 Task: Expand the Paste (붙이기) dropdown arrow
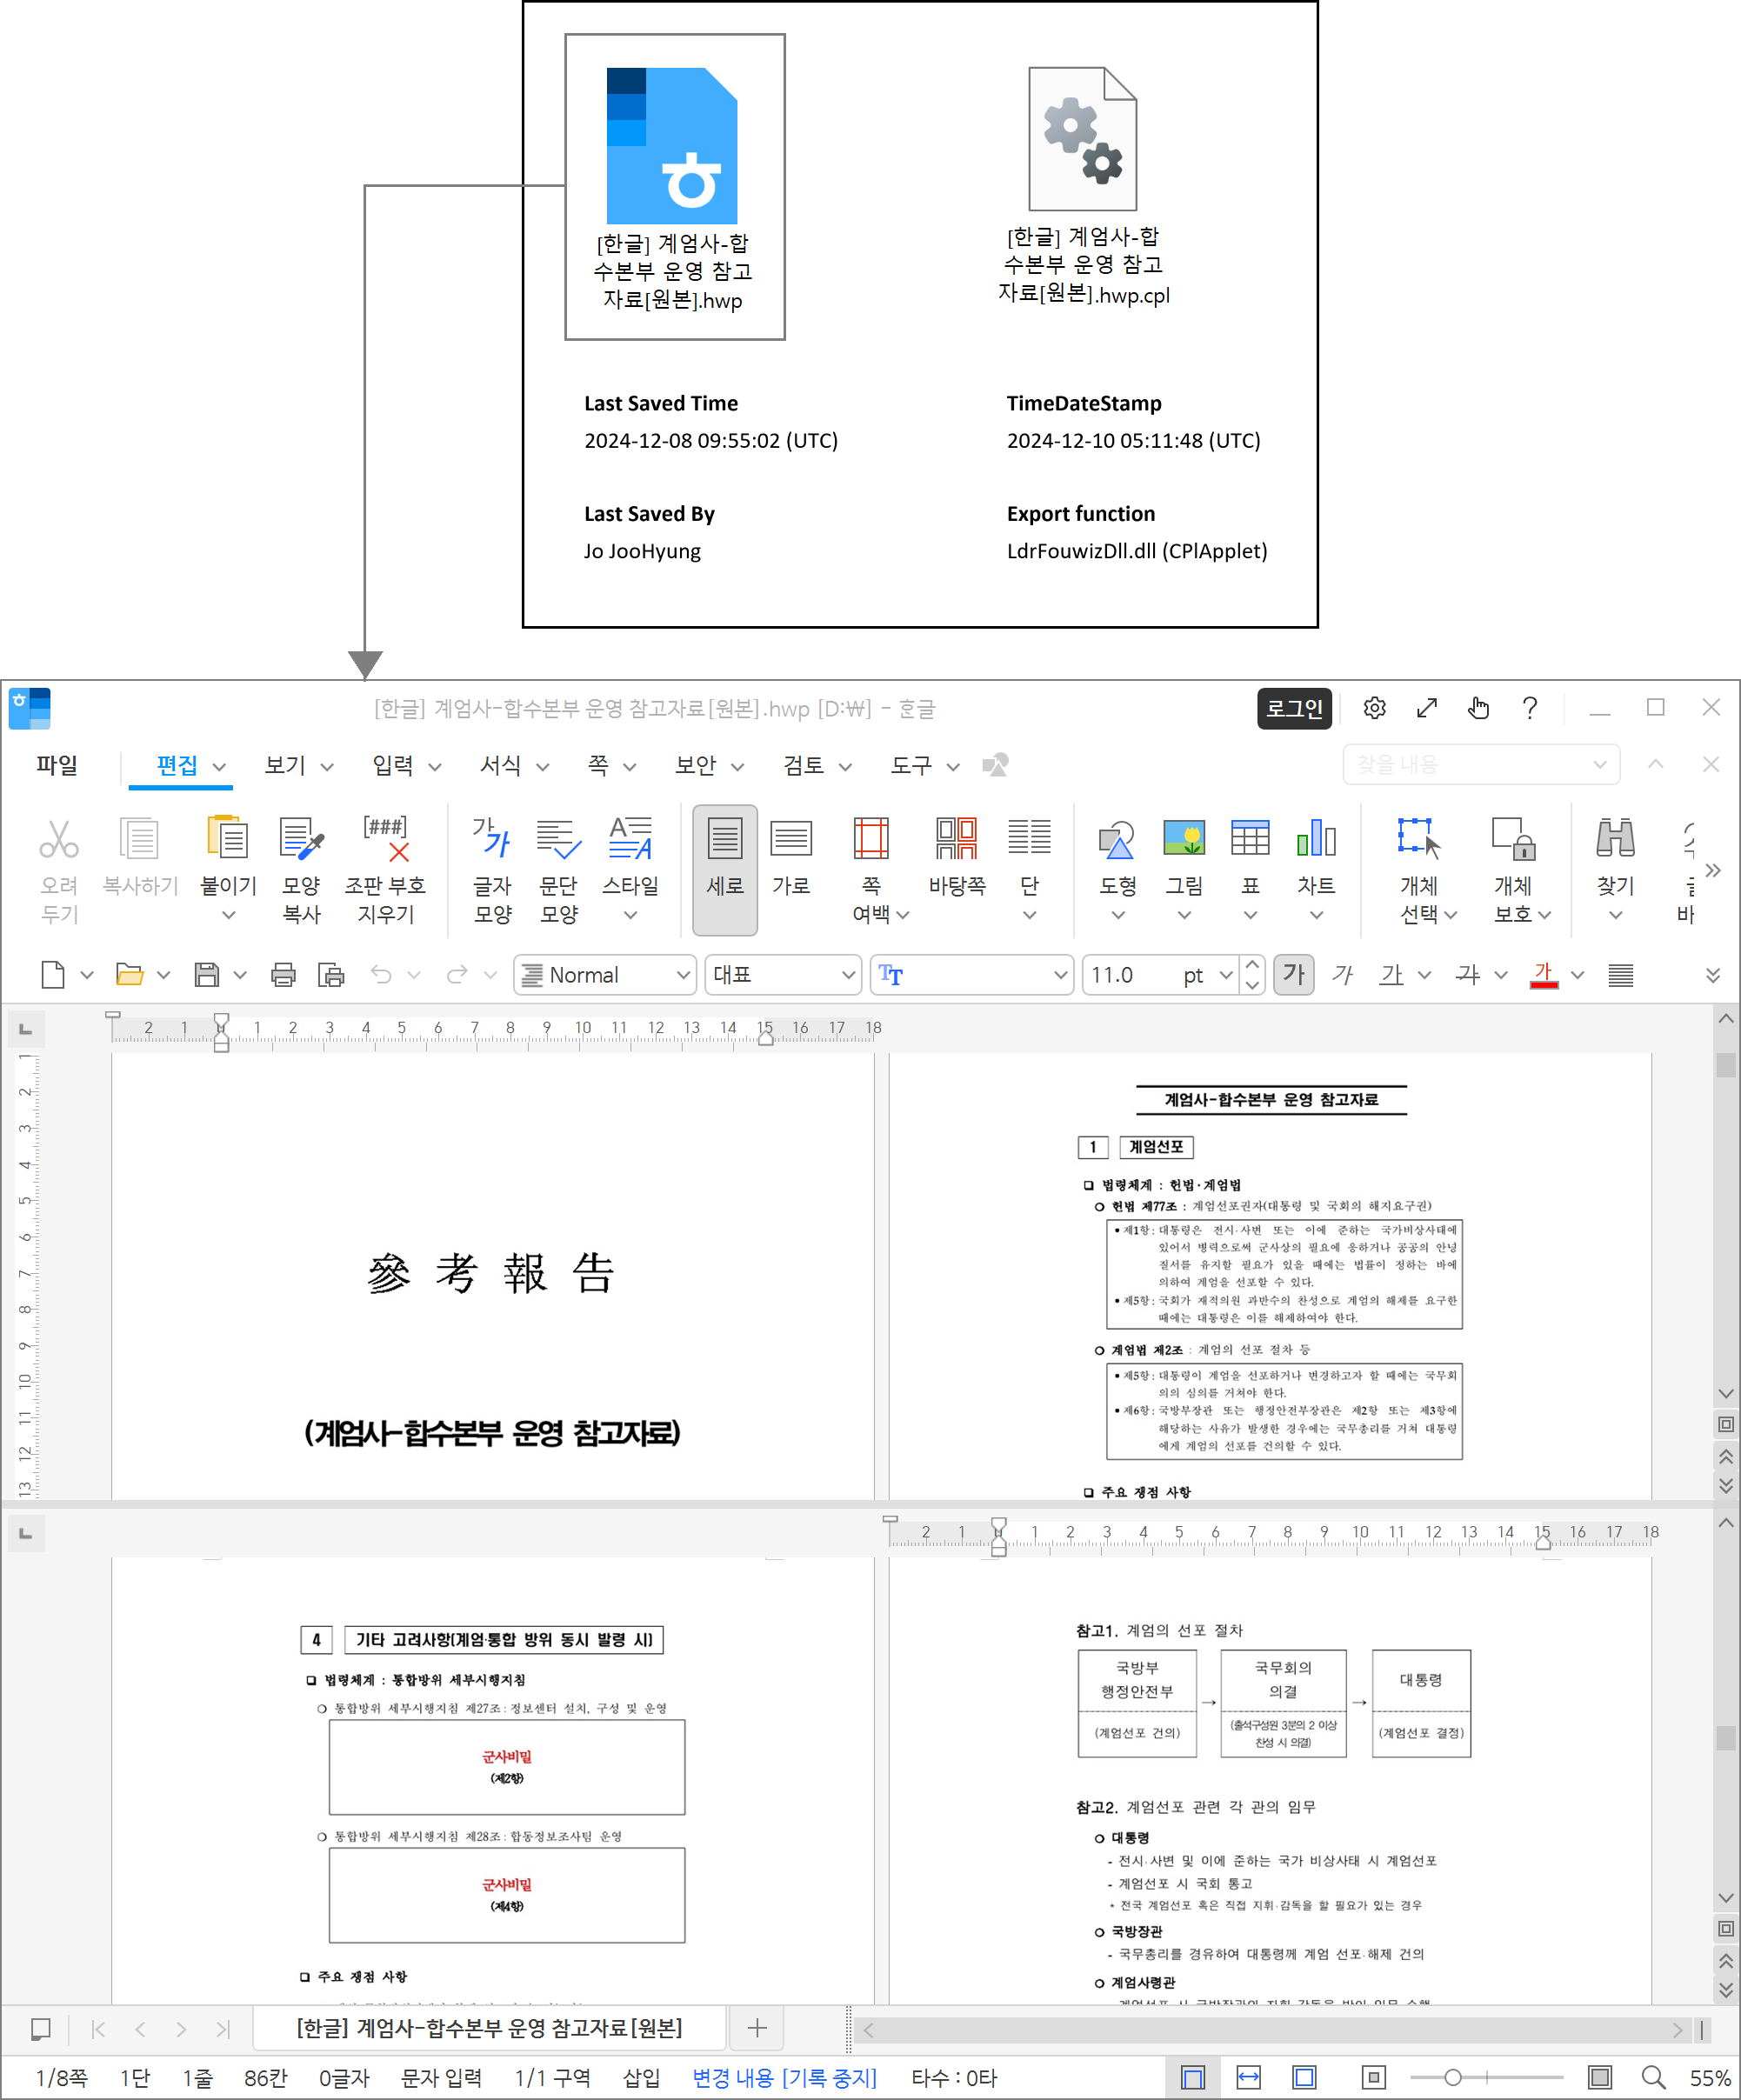tap(228, 914)
